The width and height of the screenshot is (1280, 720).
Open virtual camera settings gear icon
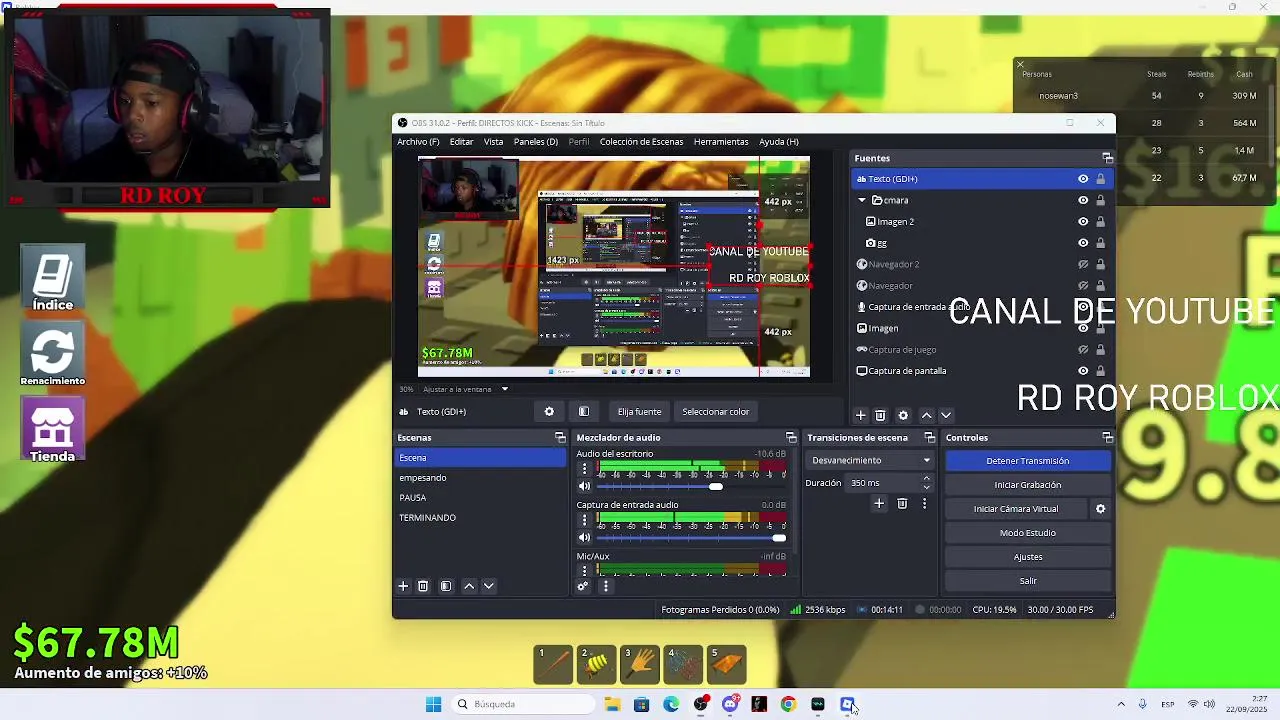click(x=1100, y=509)
